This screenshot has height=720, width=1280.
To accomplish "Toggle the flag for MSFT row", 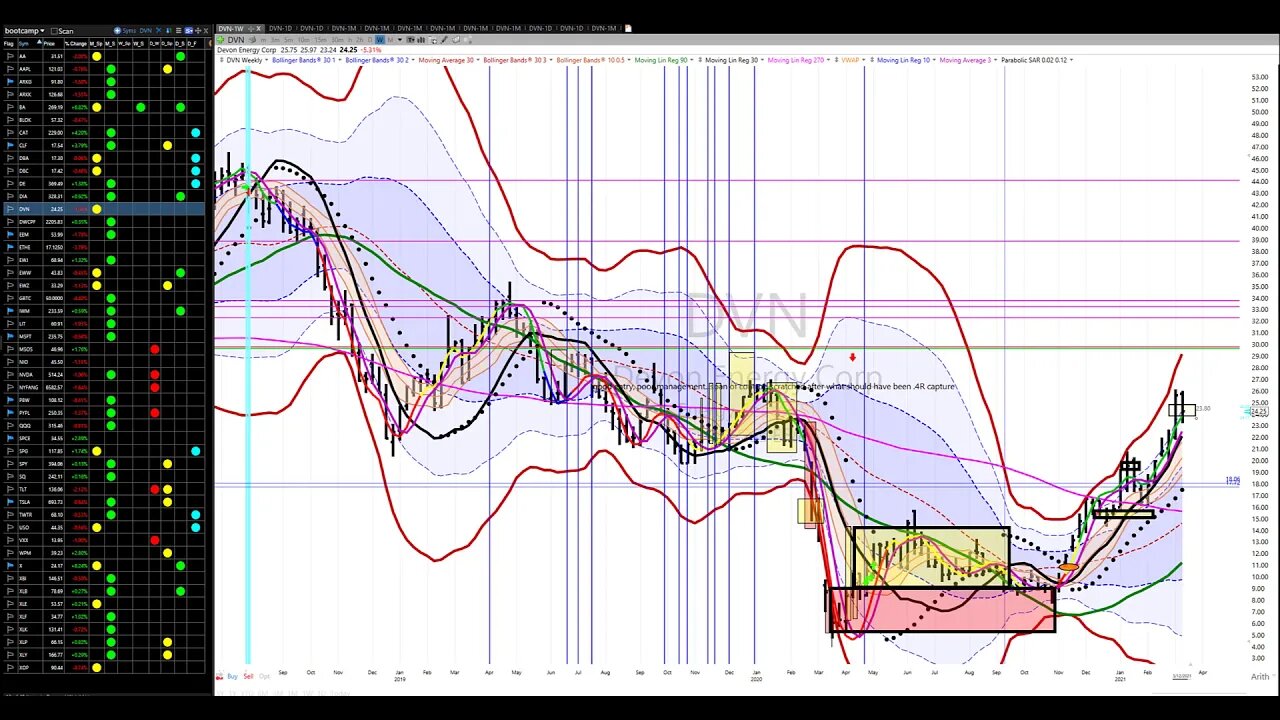I will tap(10, 337).
